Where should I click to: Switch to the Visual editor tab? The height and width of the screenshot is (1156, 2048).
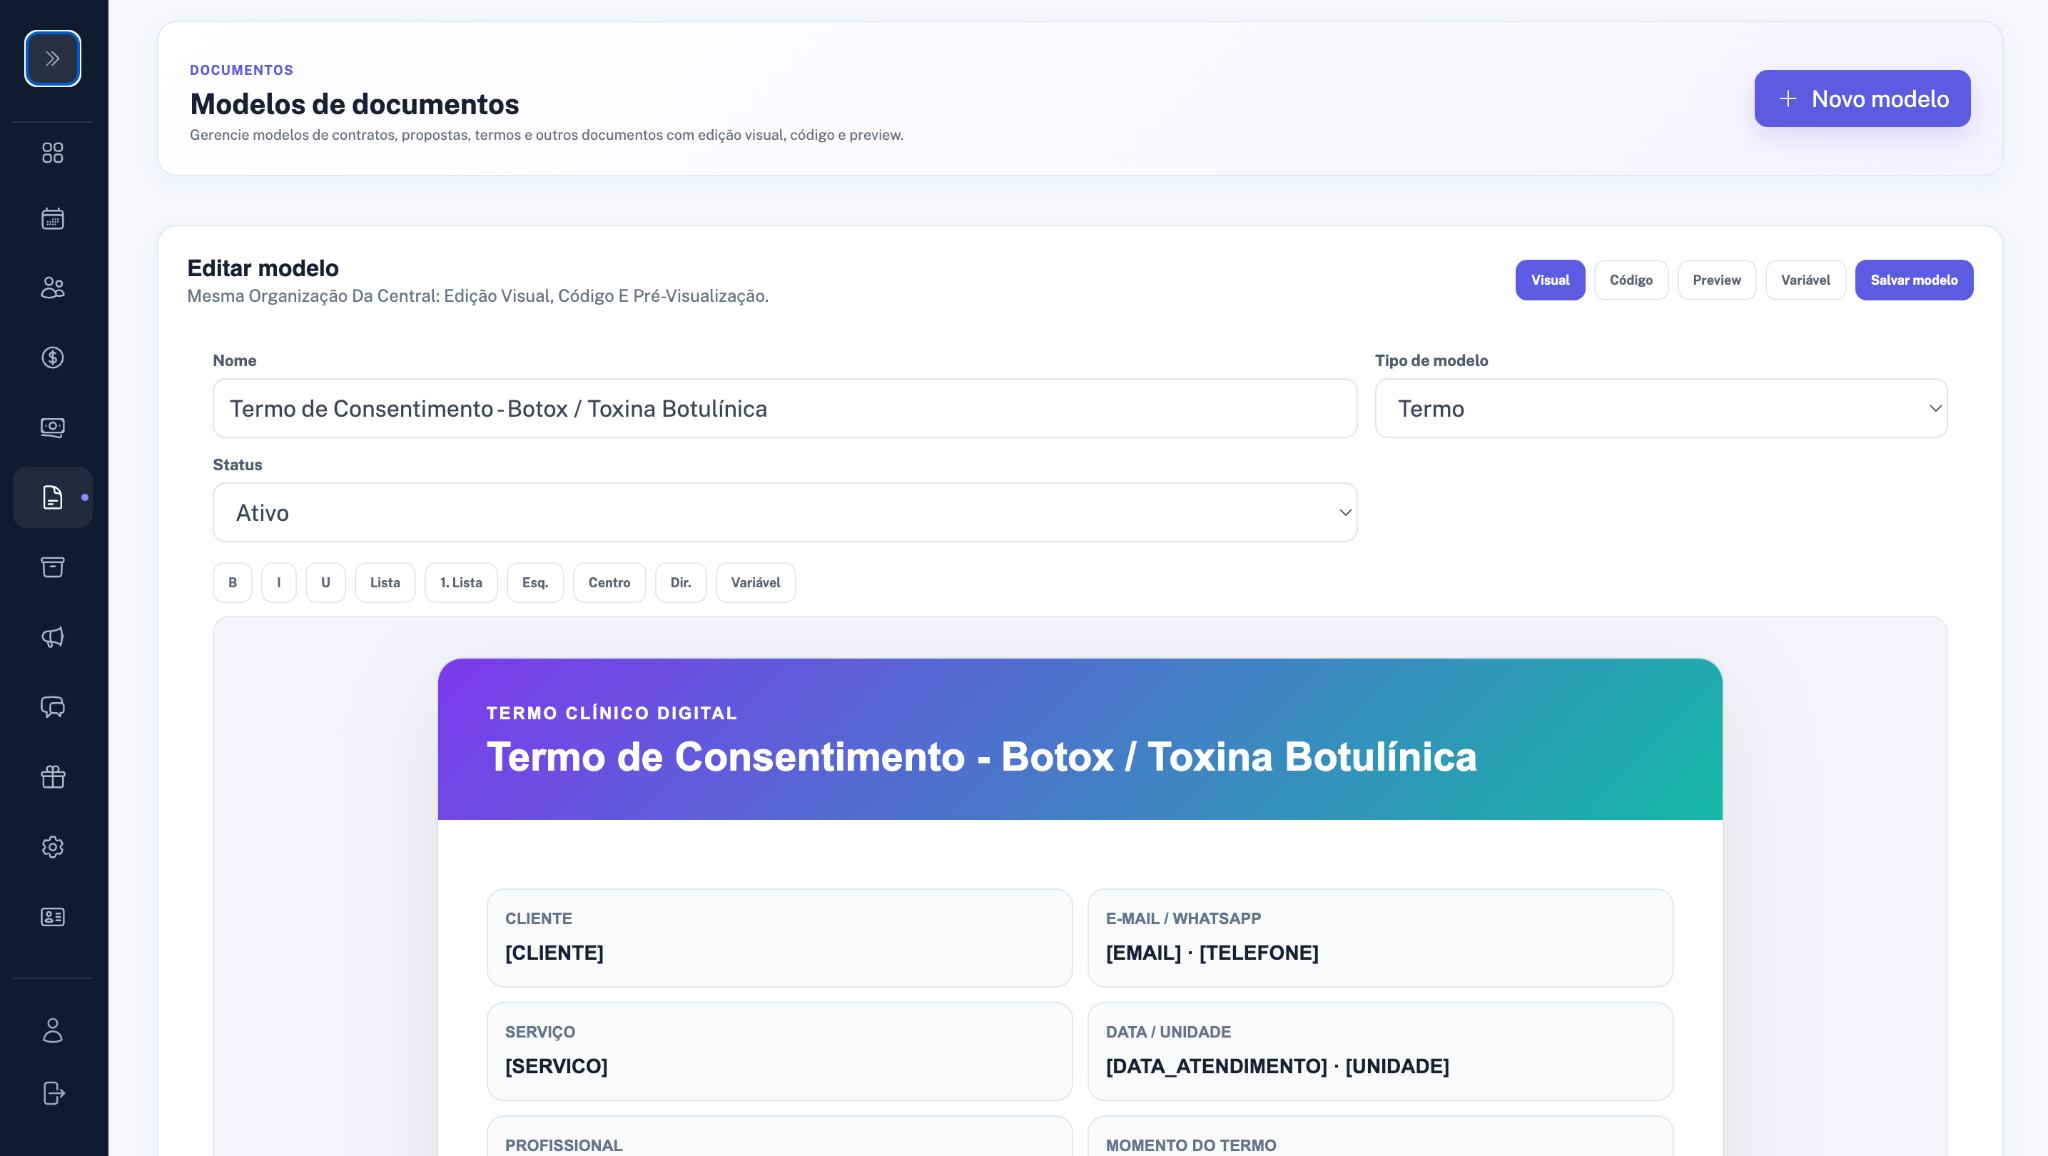point(1550,280)
